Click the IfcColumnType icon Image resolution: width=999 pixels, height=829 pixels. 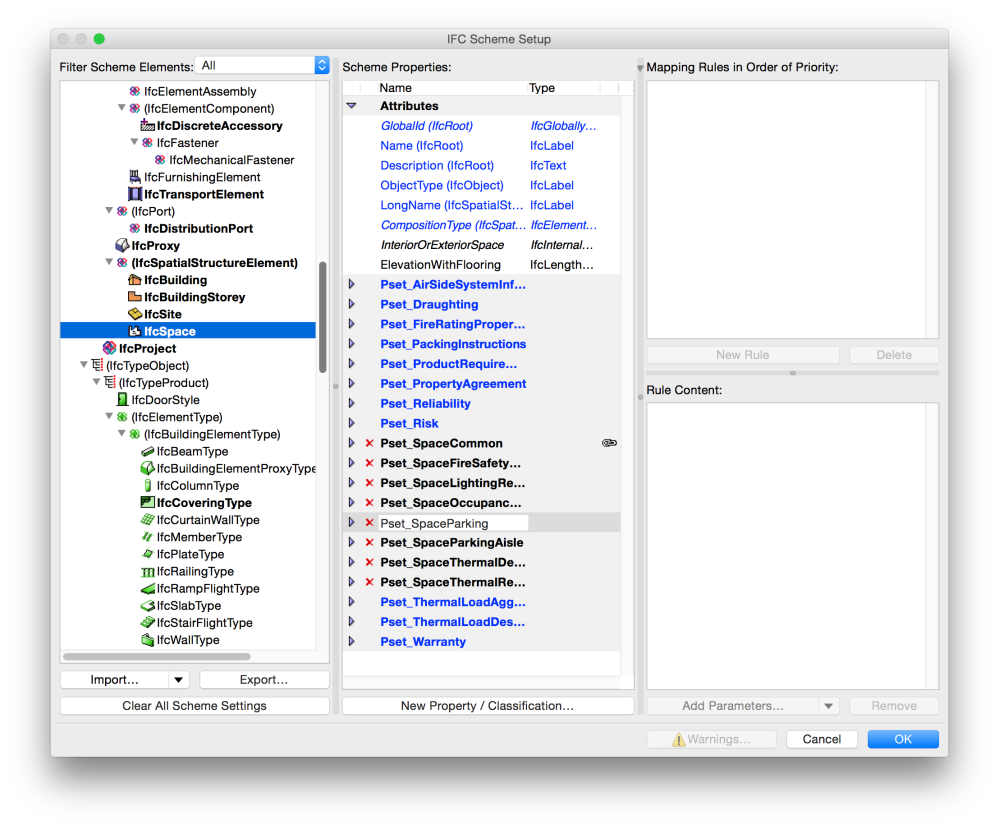tap(148, 486)
